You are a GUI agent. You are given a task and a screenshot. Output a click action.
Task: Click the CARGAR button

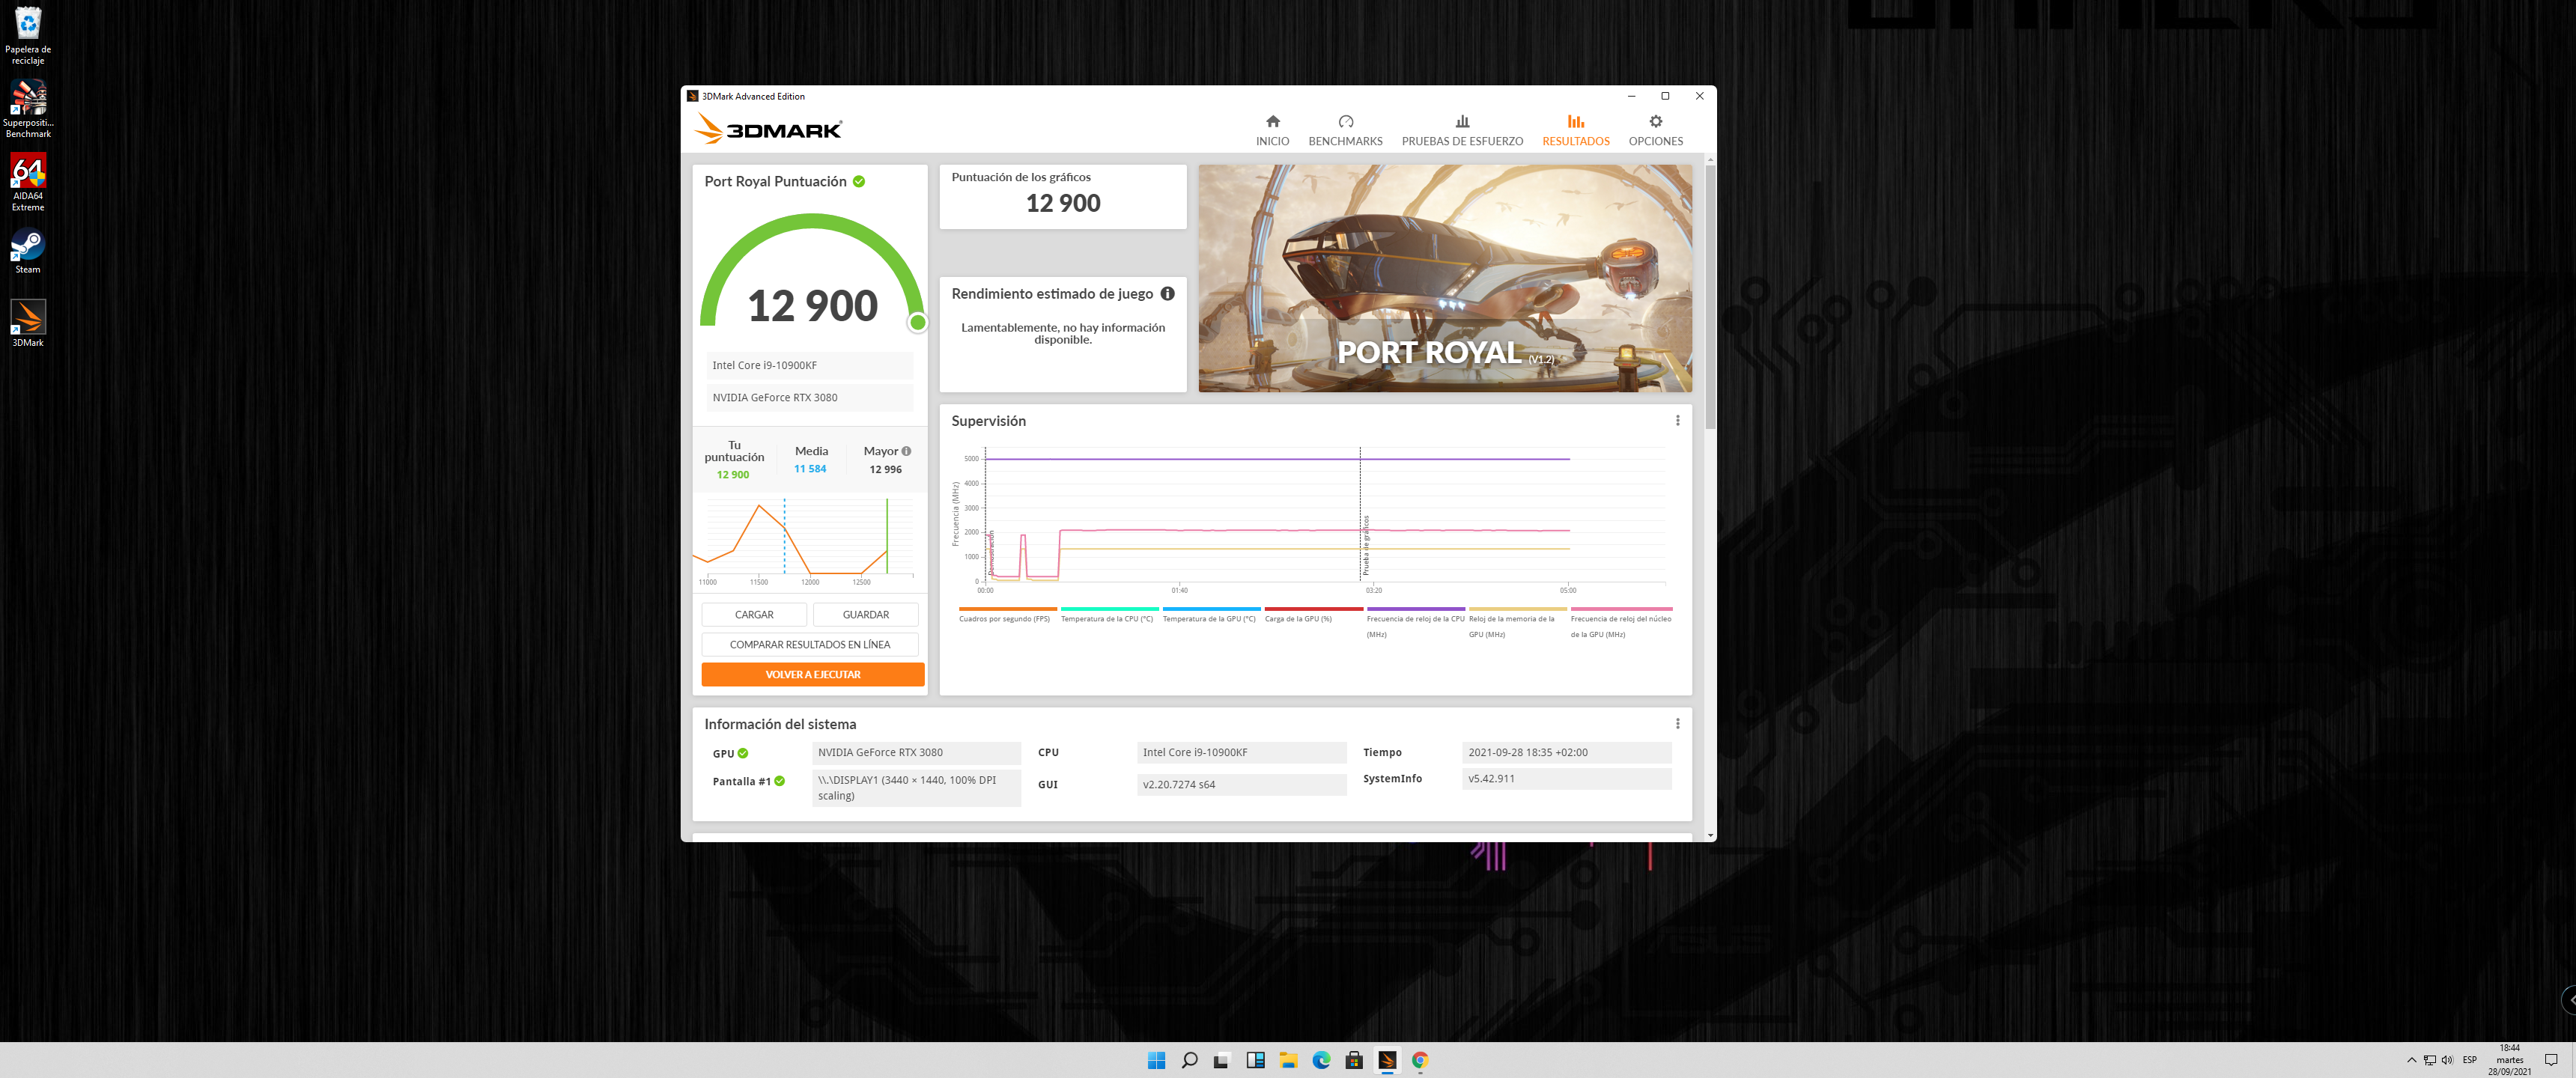[754, 614]
